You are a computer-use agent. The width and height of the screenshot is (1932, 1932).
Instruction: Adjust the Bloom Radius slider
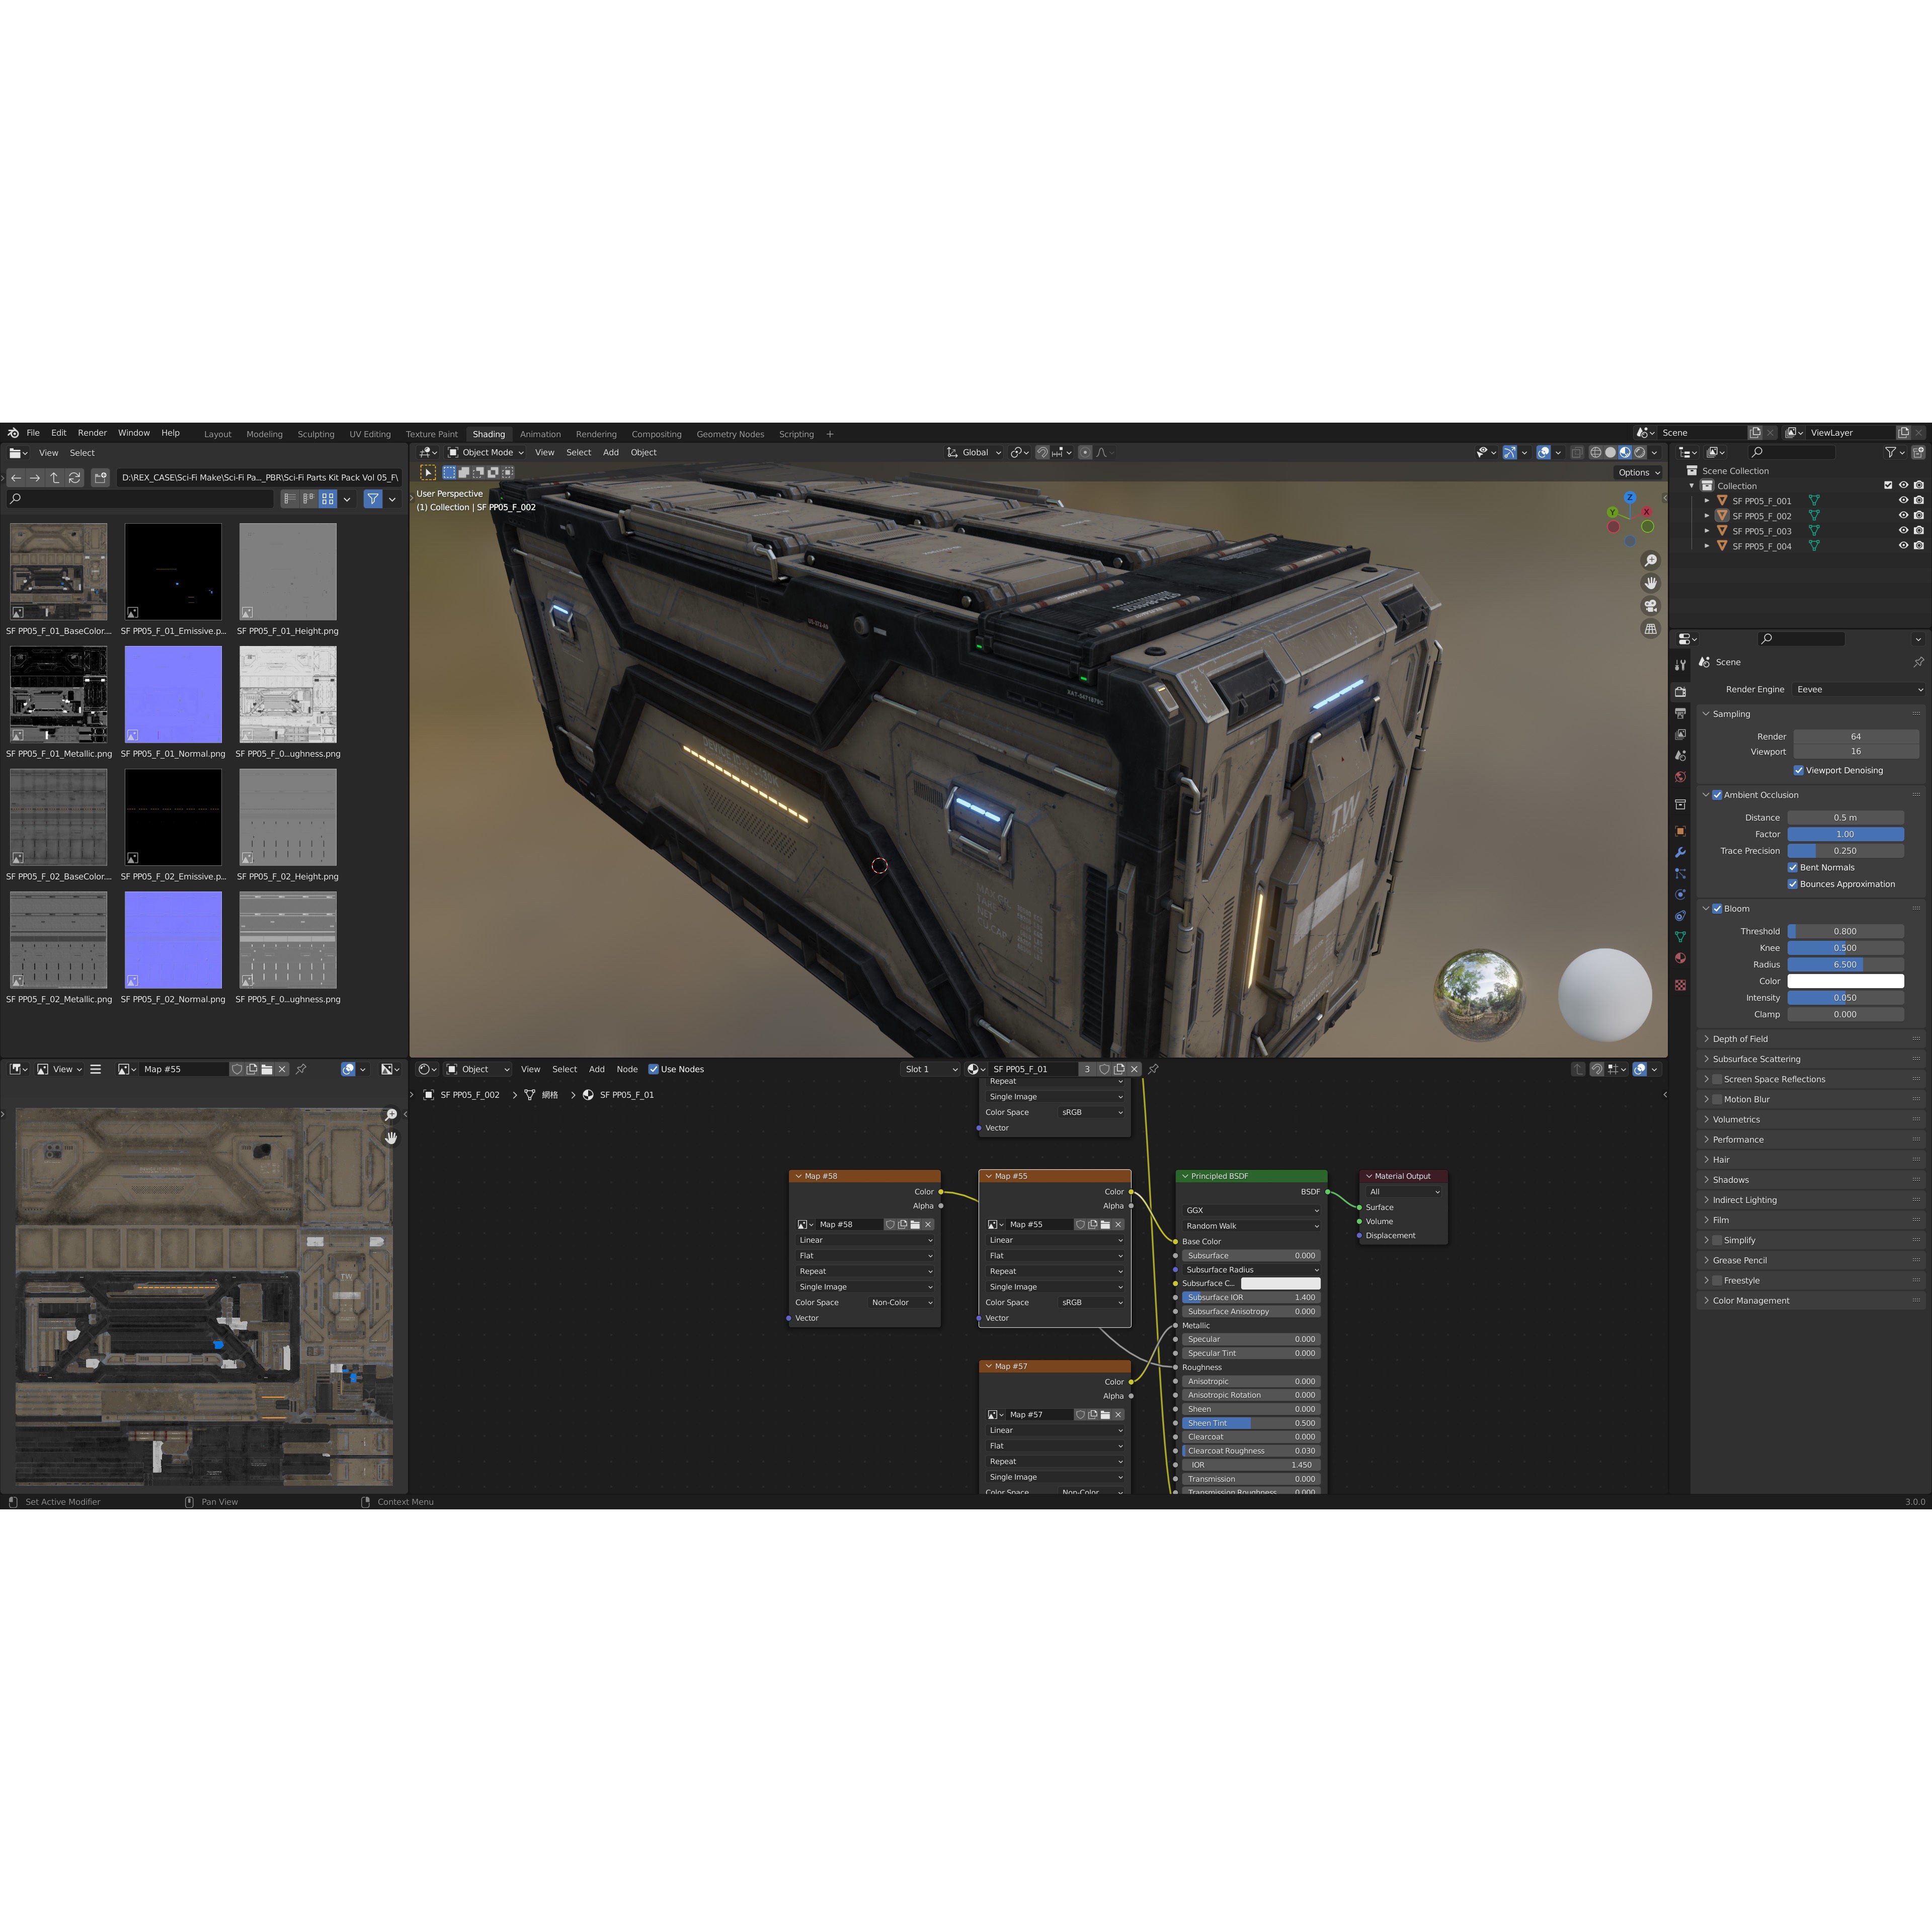[x=1845, y=965]
